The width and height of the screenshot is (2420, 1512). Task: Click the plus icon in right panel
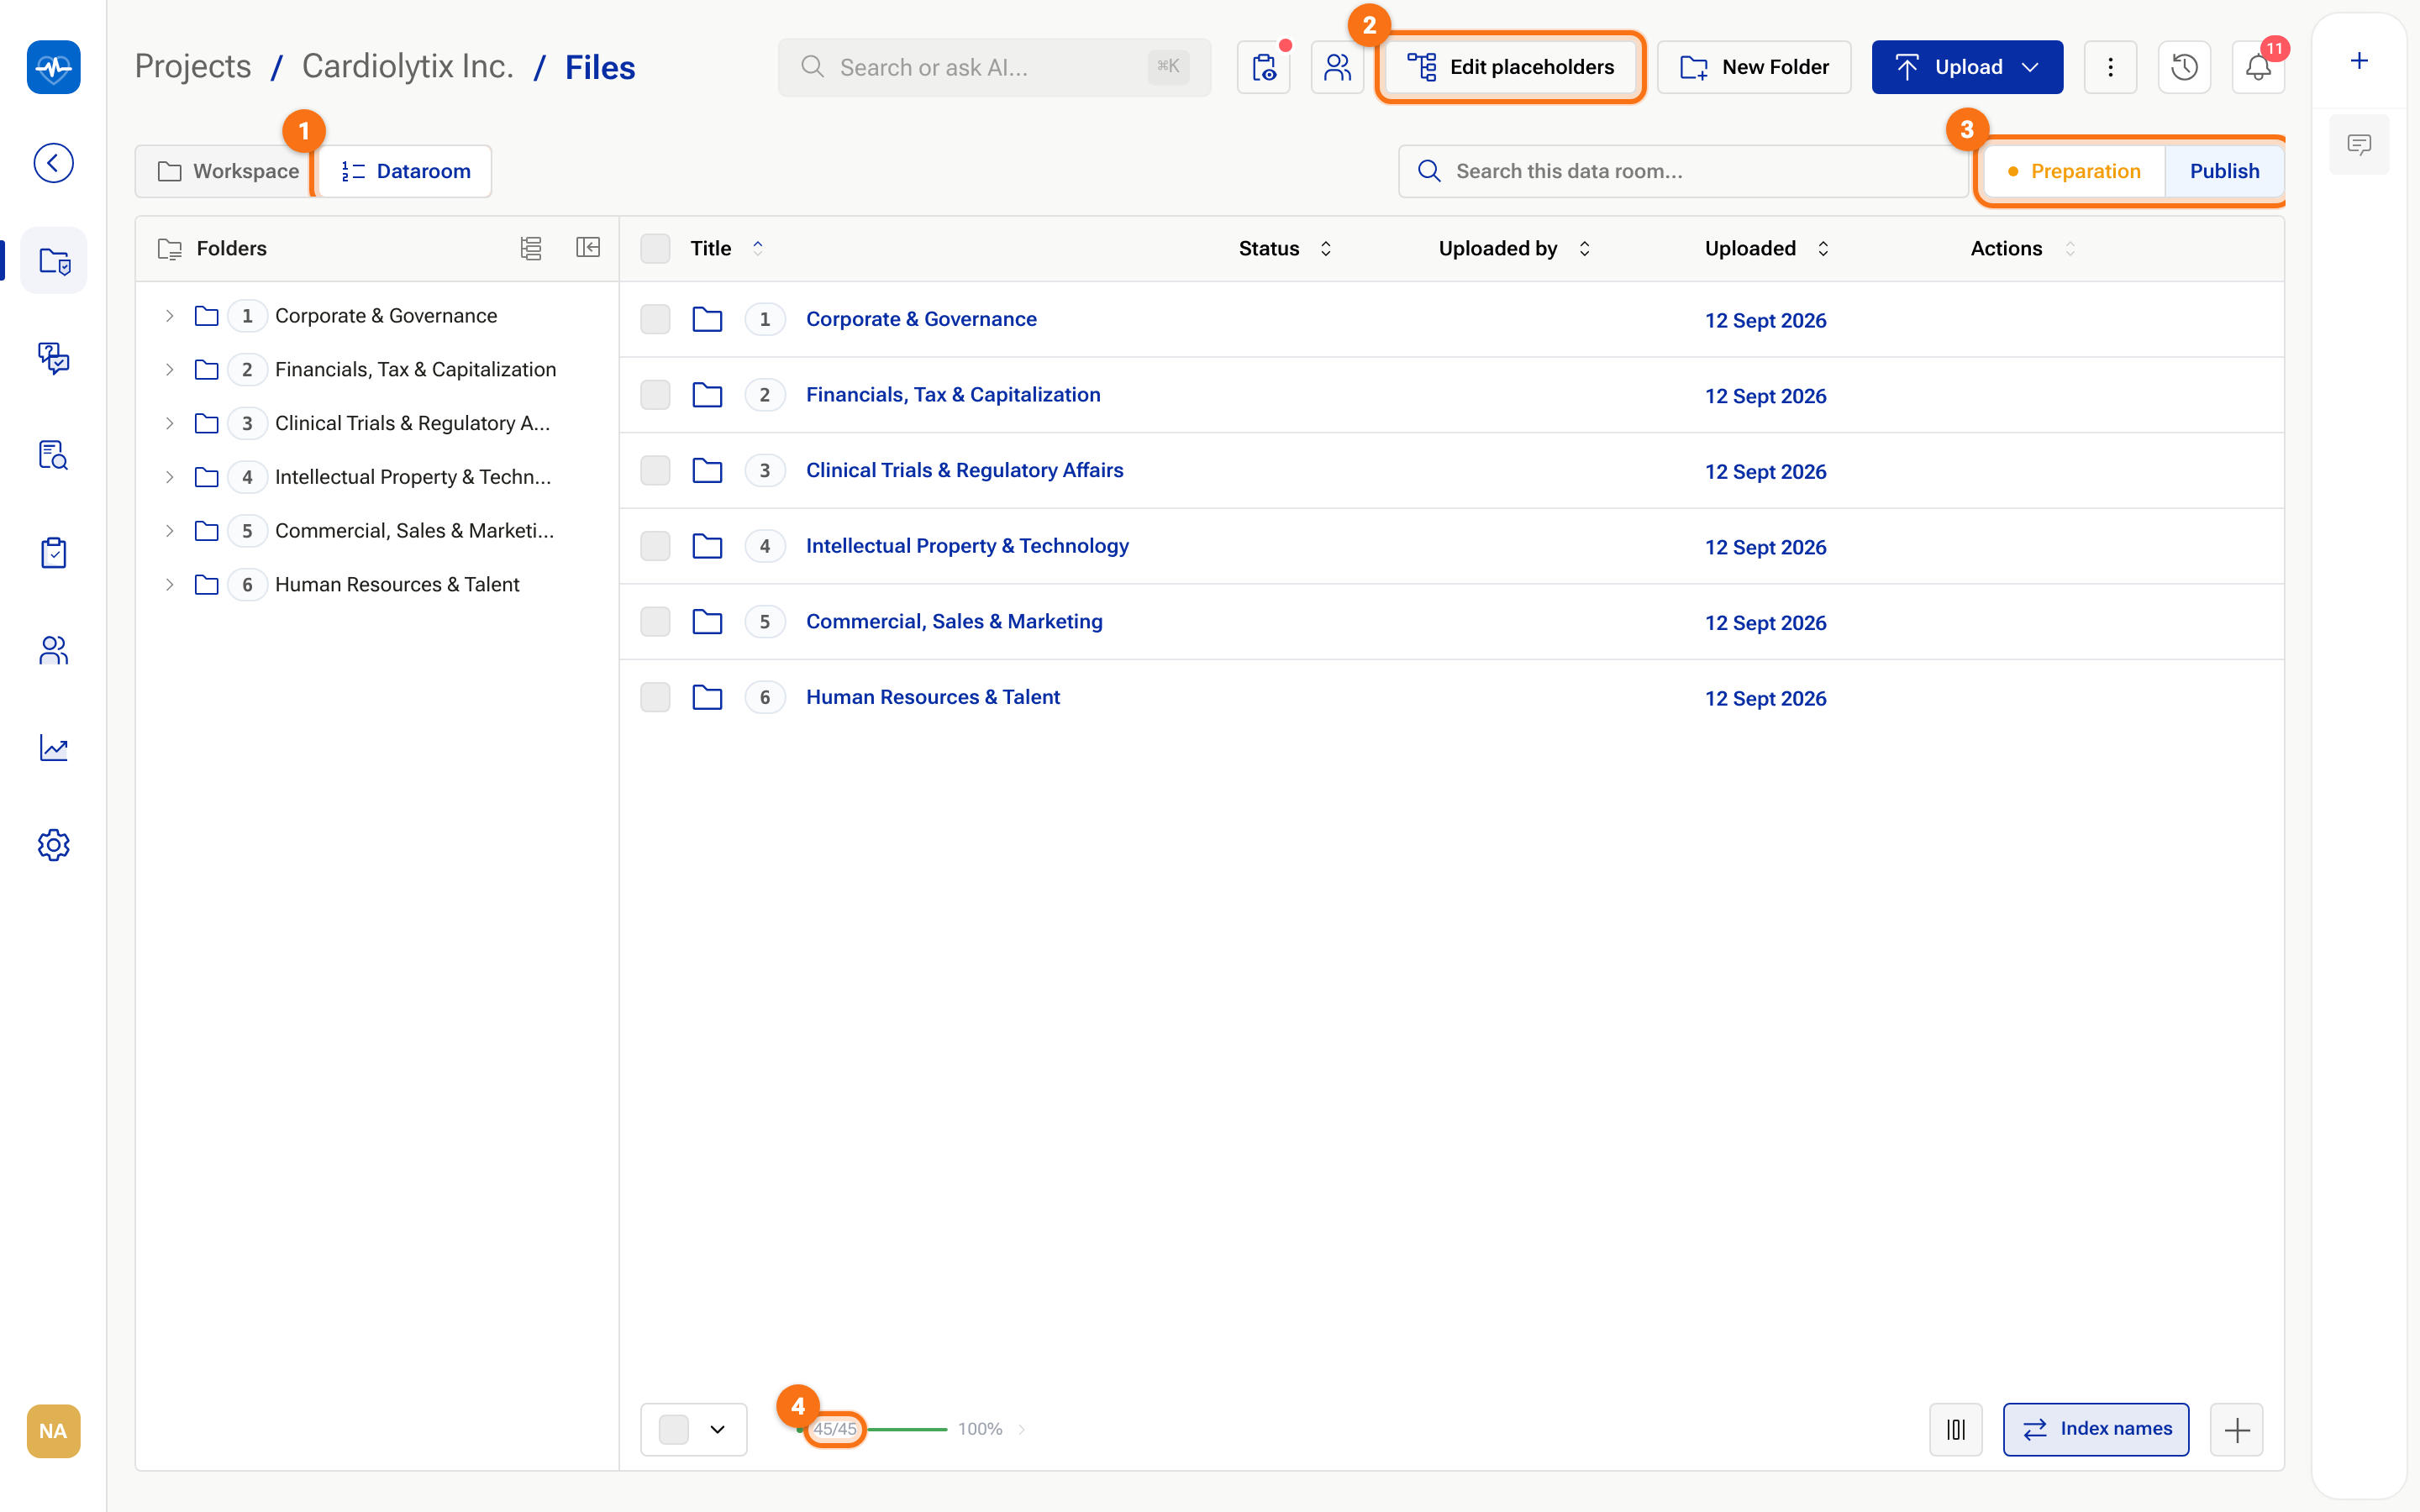pos(2359,61)
